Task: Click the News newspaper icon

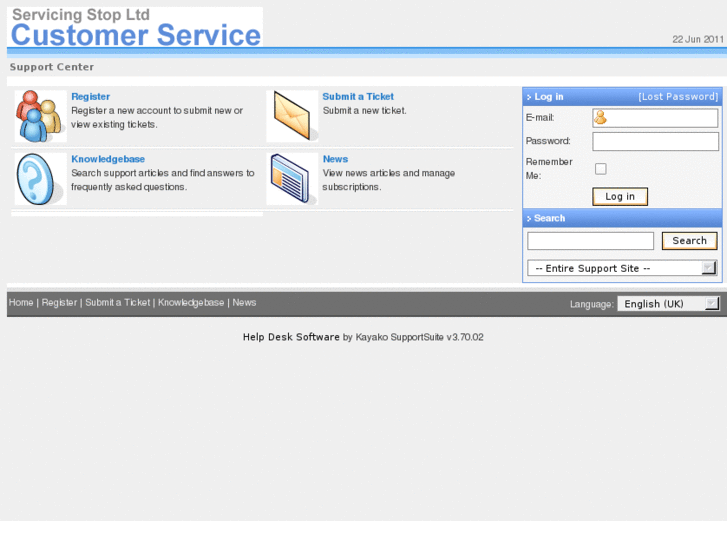Action: point(292,179)
